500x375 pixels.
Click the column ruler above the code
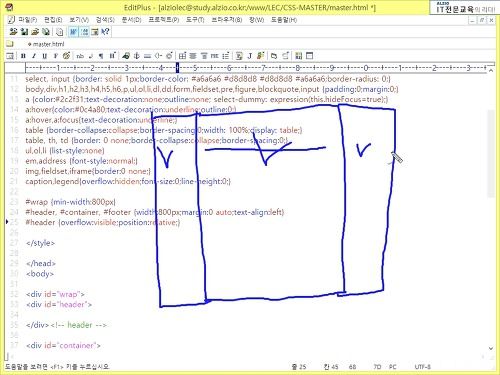click(256, 68)
